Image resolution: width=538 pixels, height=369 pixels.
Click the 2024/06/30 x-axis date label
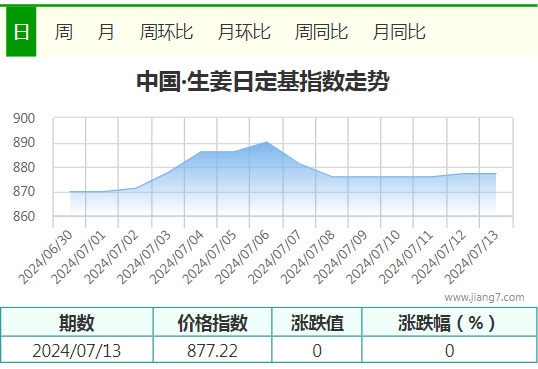point(45,257)
